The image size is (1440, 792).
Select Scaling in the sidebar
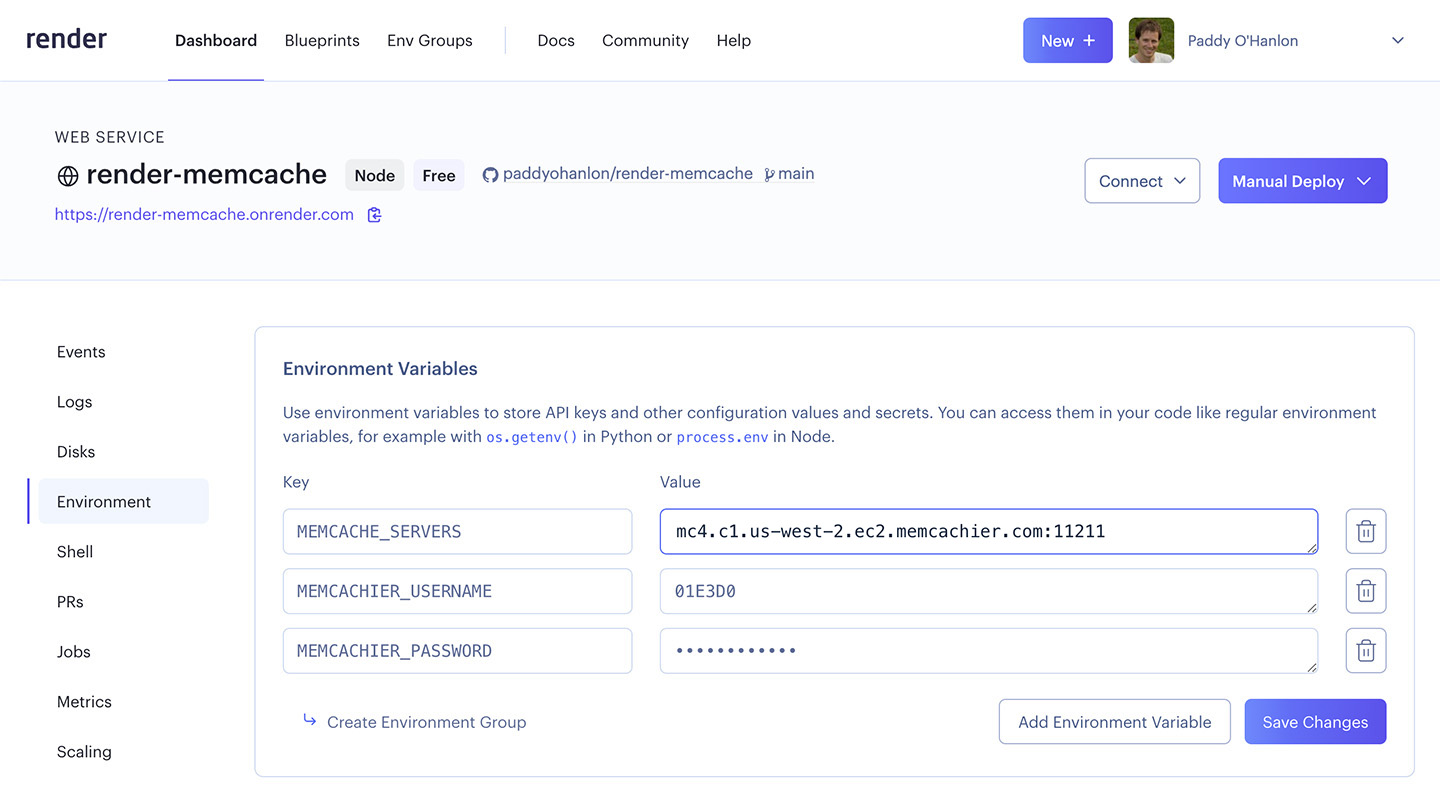tap(84, 752)
